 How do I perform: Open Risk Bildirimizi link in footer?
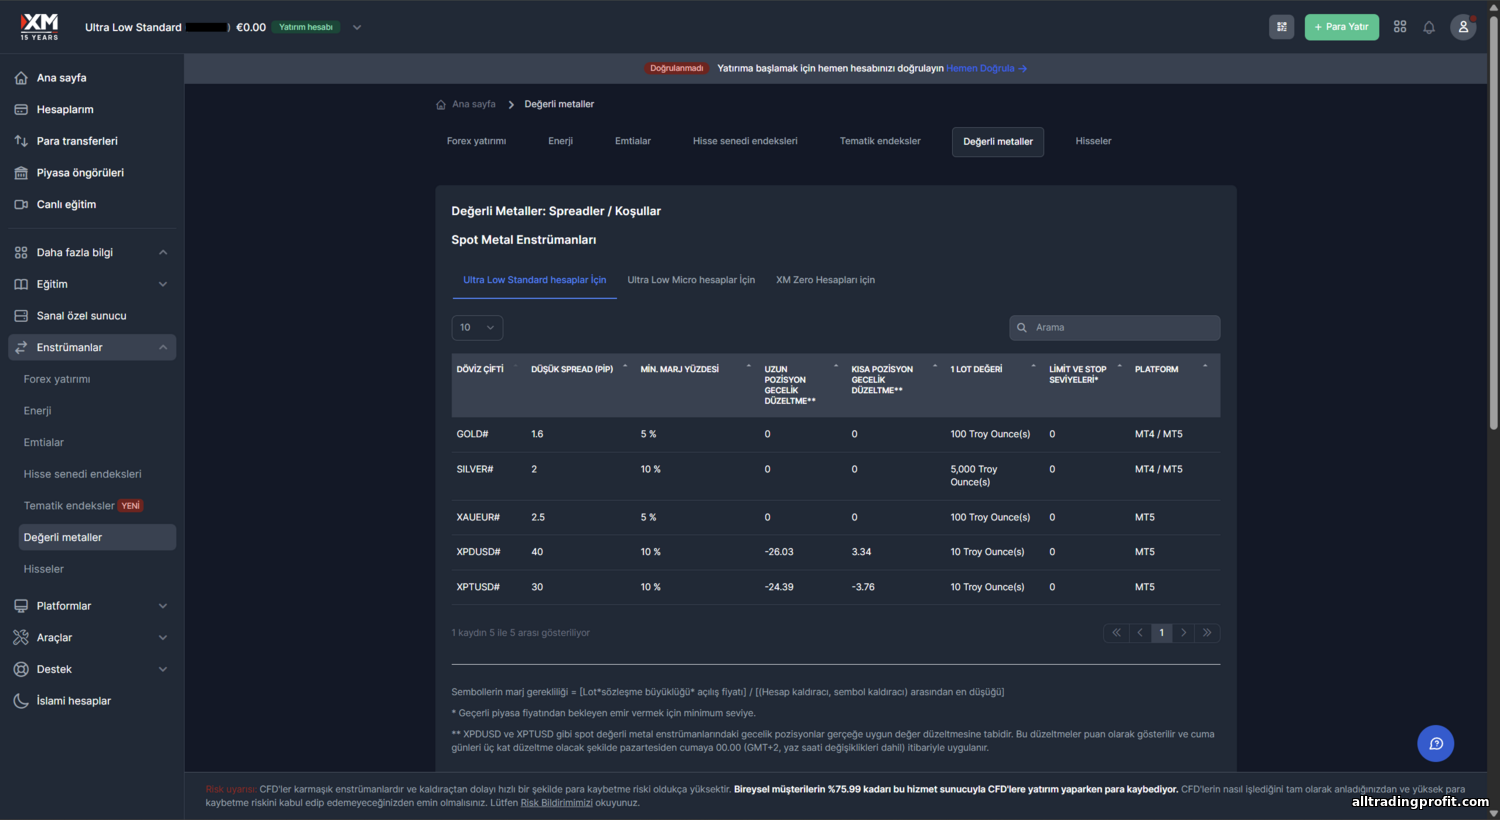pyautogui.click(x=556, y=802)
